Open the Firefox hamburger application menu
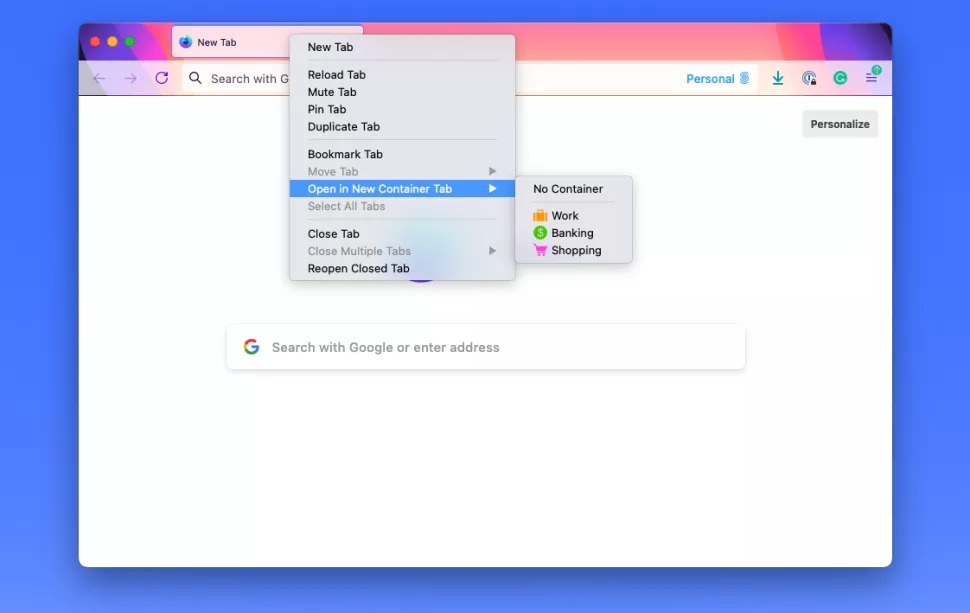Image resolution: width=970 pixels, height=613 pixels. pyautogui.click(x=871, y=78)
